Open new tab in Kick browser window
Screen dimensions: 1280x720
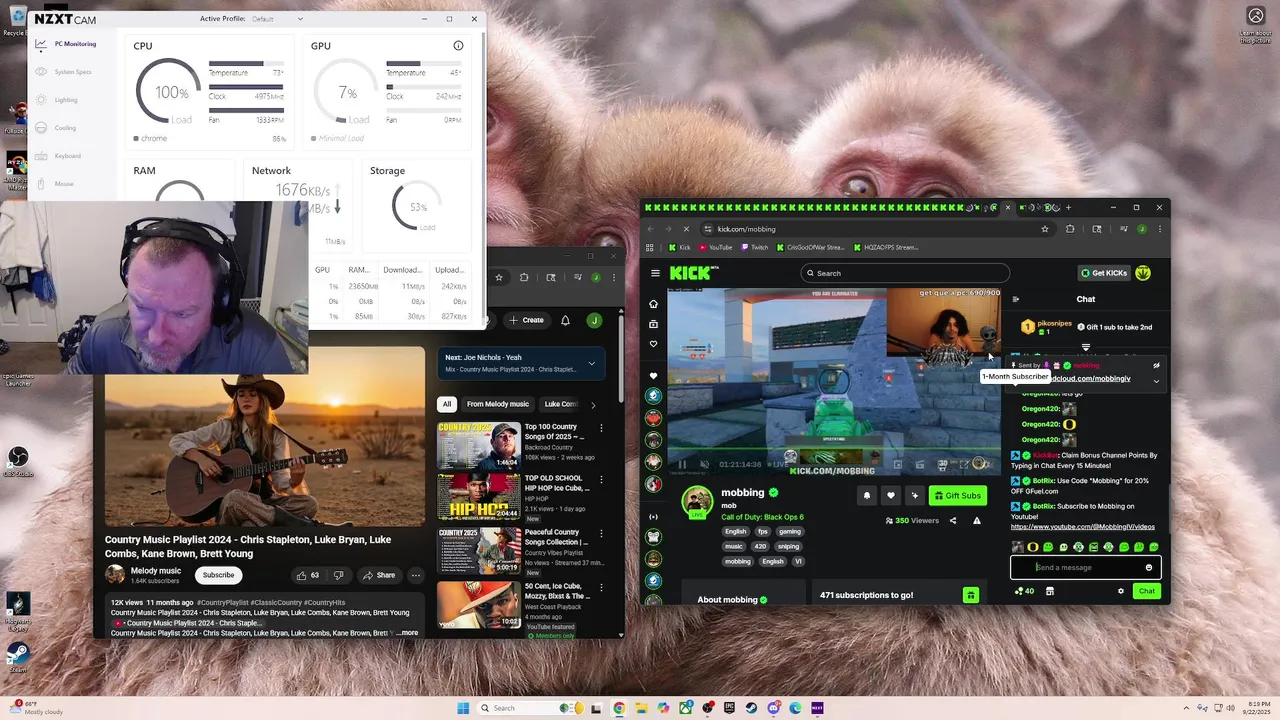[1068, 207]
